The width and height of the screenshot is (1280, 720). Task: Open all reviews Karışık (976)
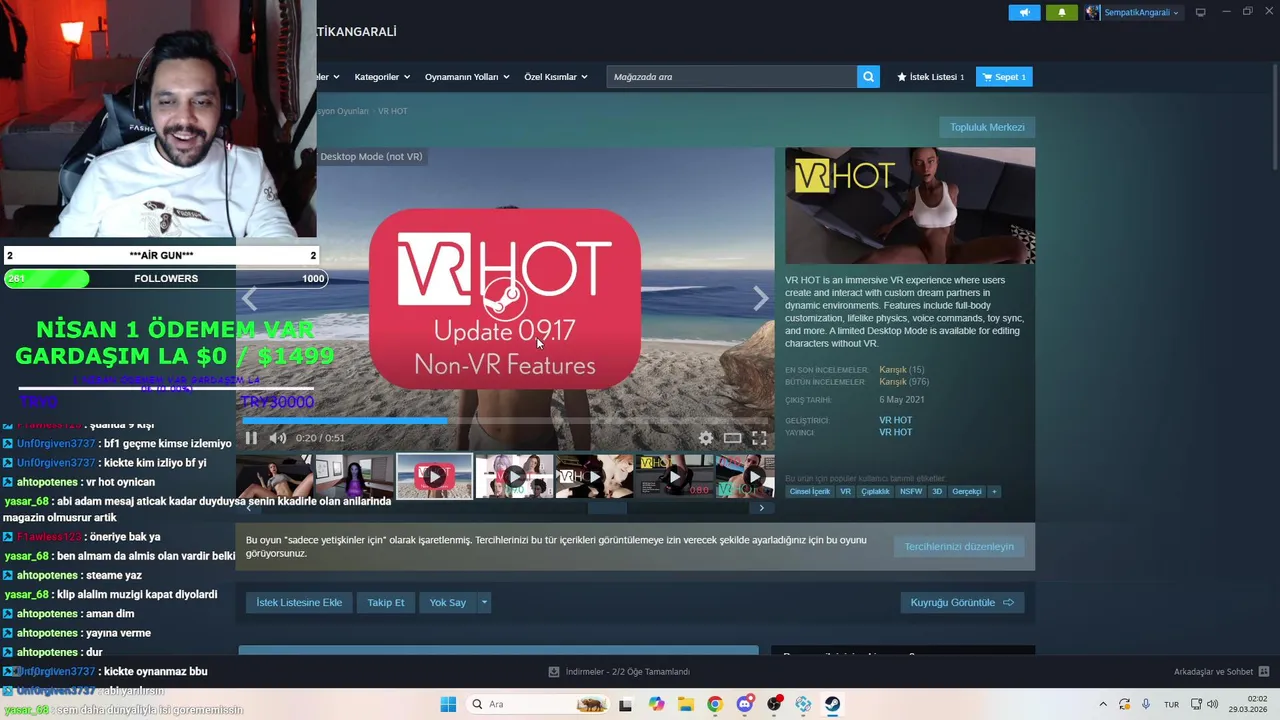click(904, 382)
